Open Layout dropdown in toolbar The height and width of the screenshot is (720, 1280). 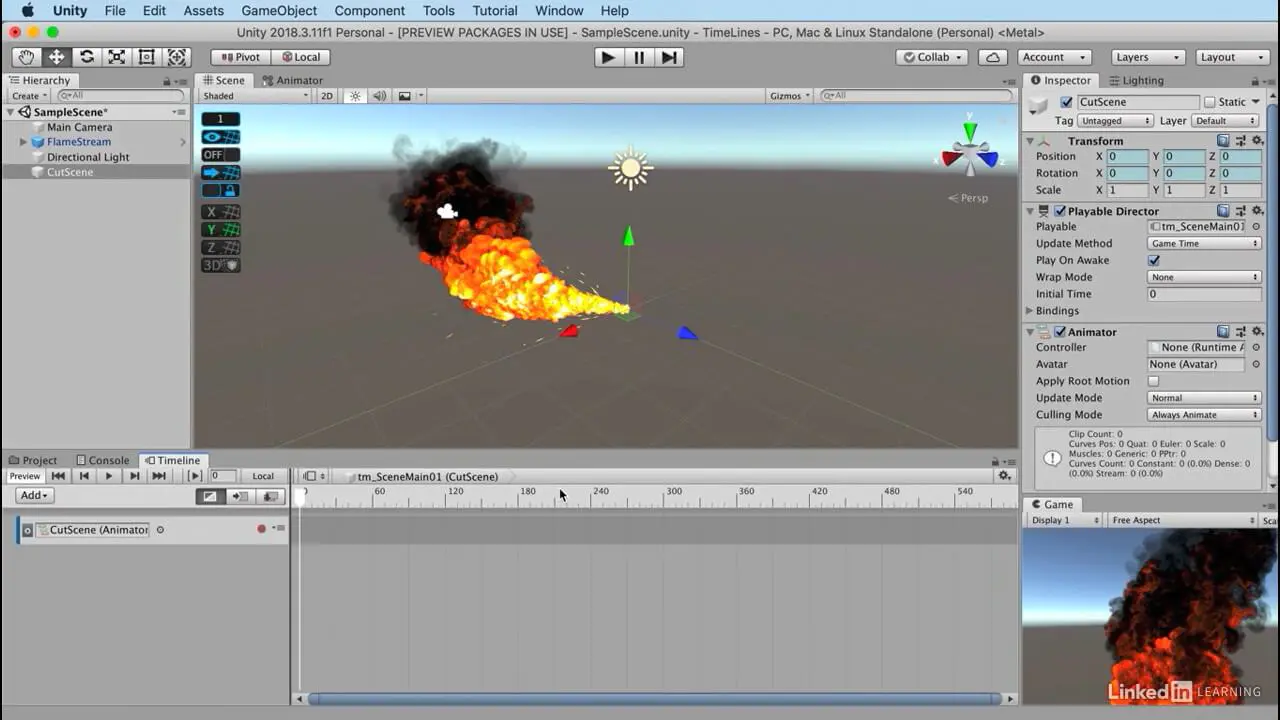pyautogui.click(x=1231, y=57)
